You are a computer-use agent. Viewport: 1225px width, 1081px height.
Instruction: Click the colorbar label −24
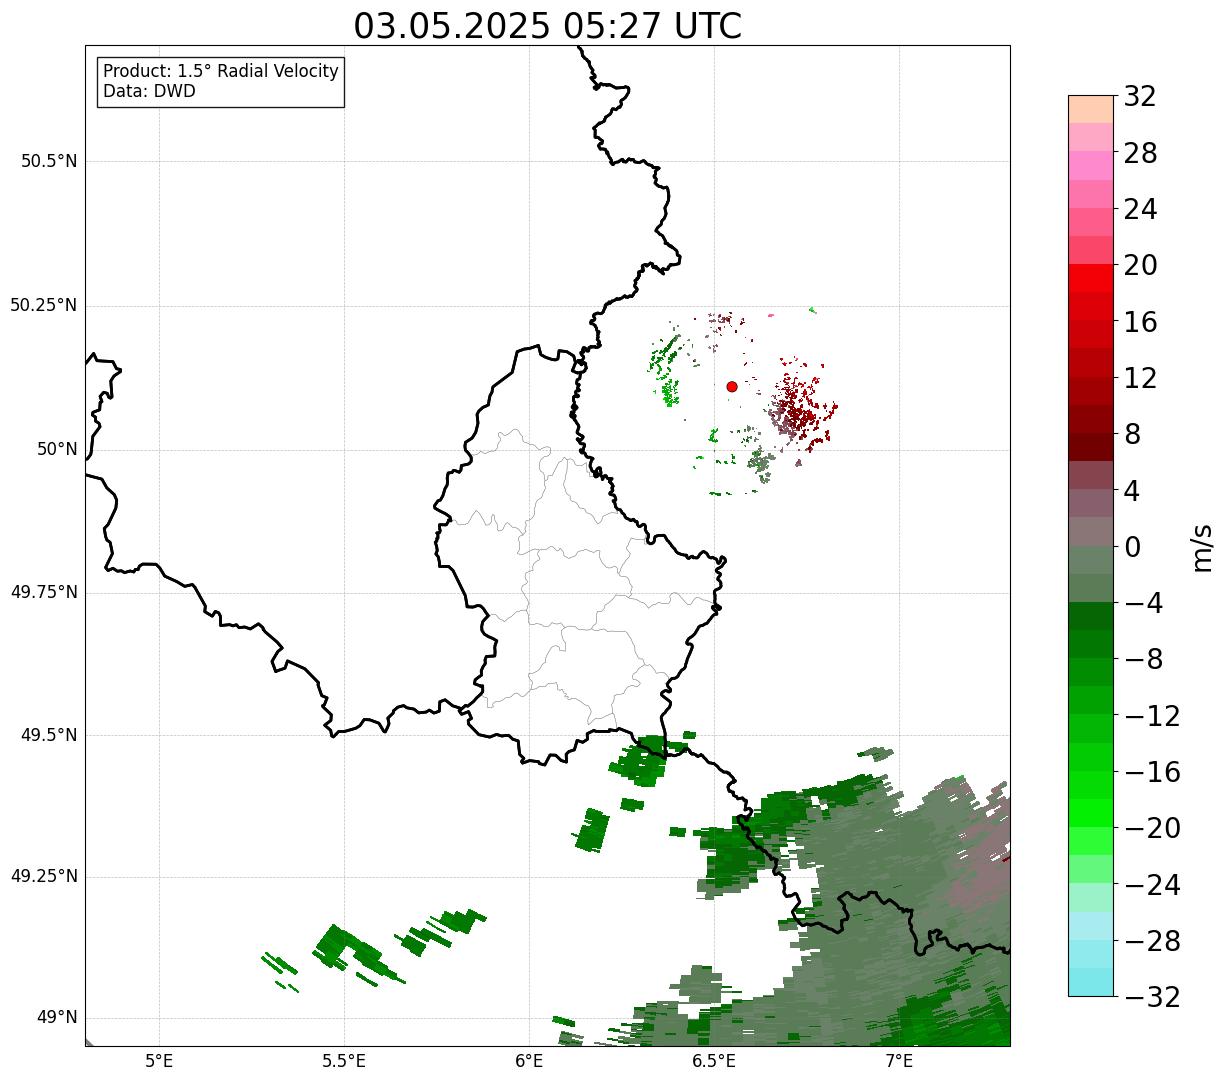click(1151, 885)
